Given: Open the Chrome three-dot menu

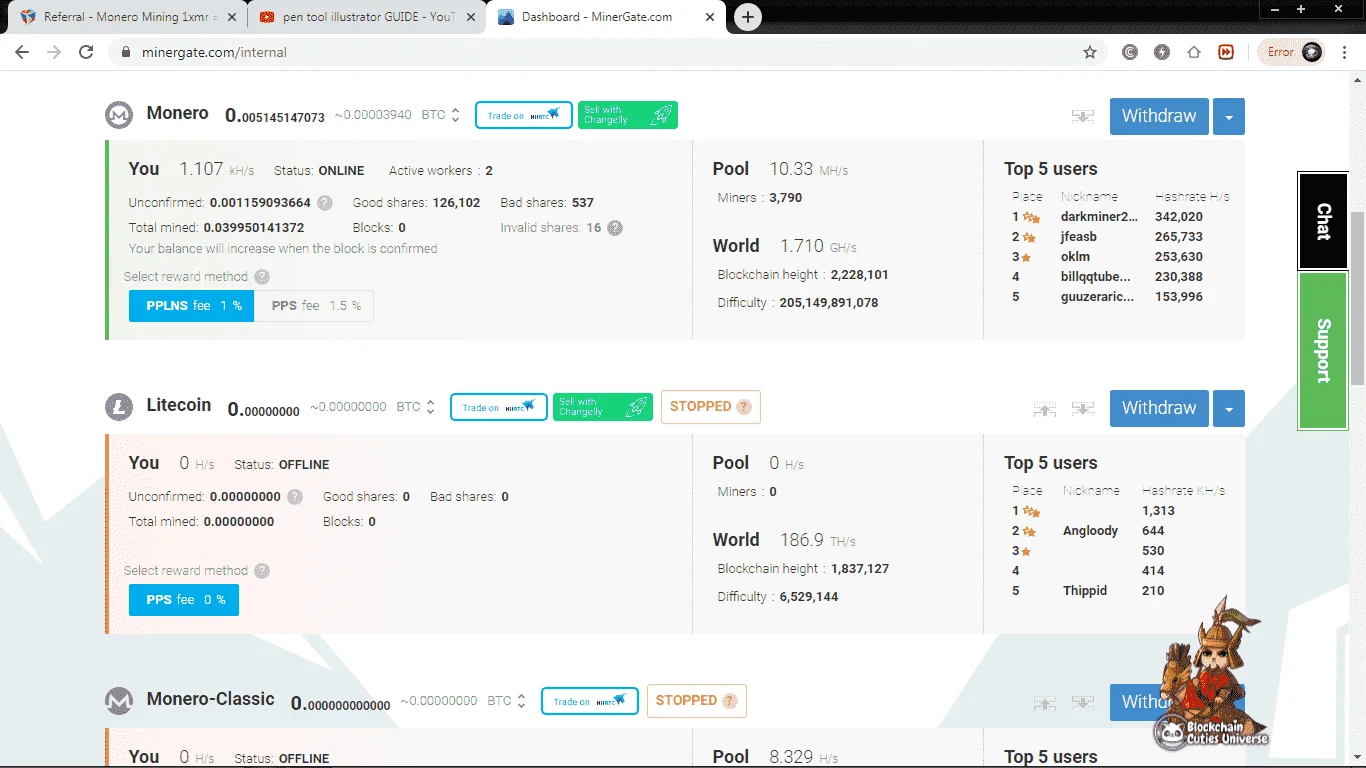Looking at the screenshot, I should tap(1345, 52).
